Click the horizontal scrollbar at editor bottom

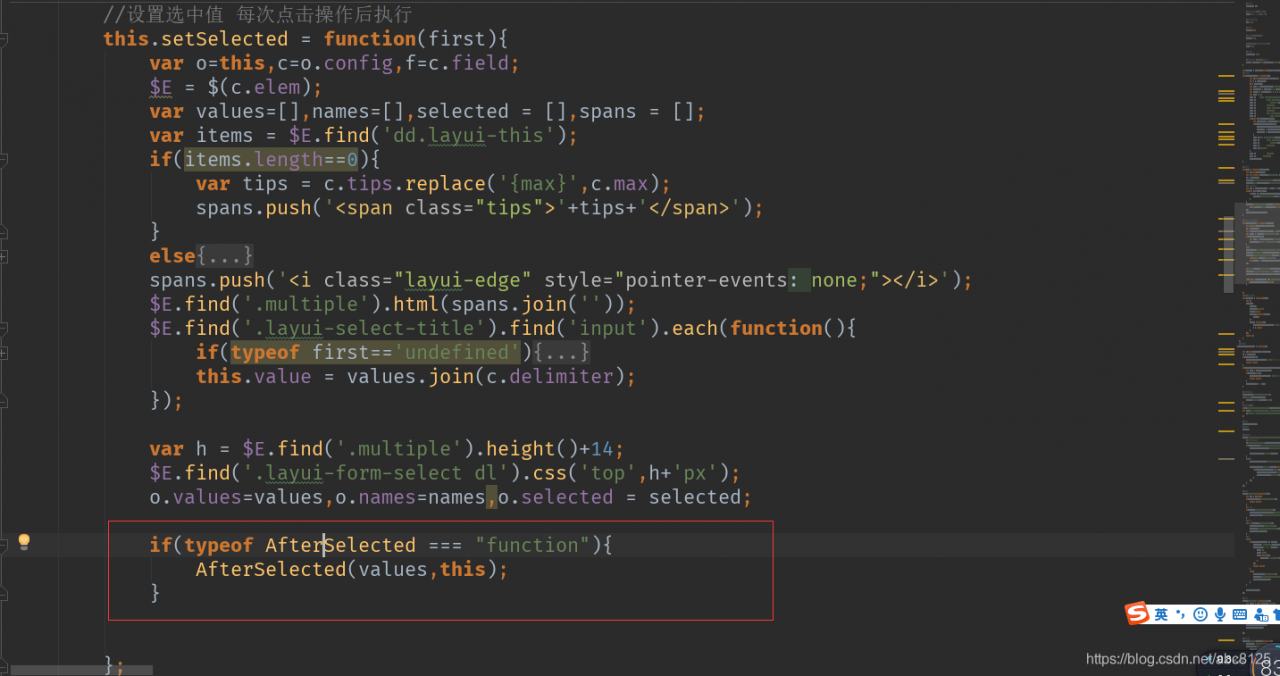(82, 668)
